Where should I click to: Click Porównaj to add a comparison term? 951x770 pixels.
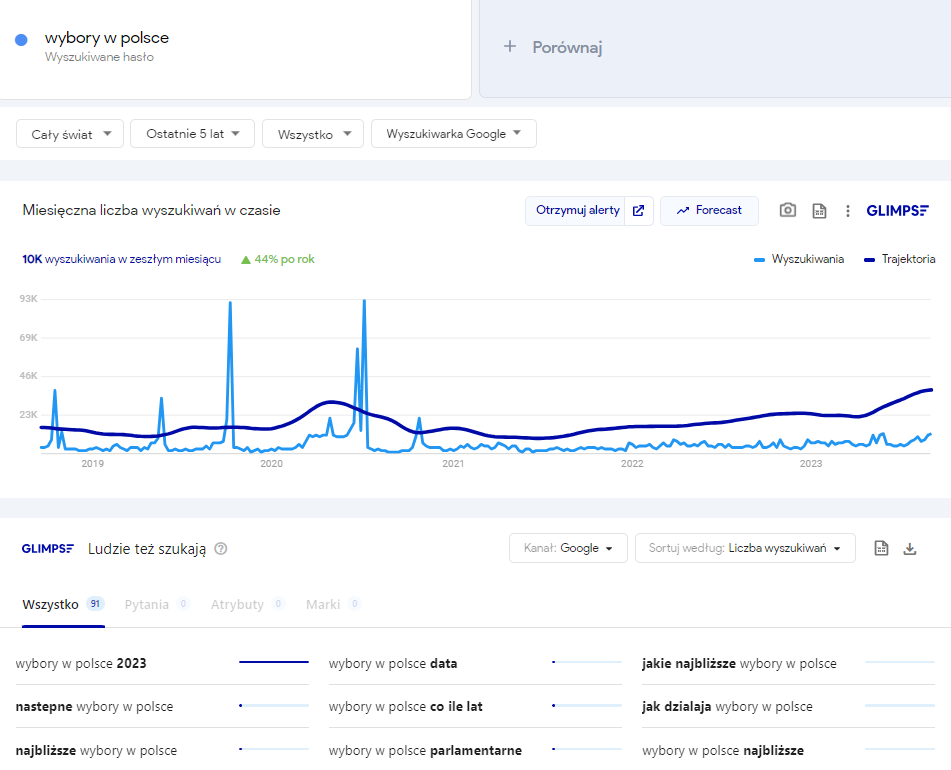[x=567, y=47]
